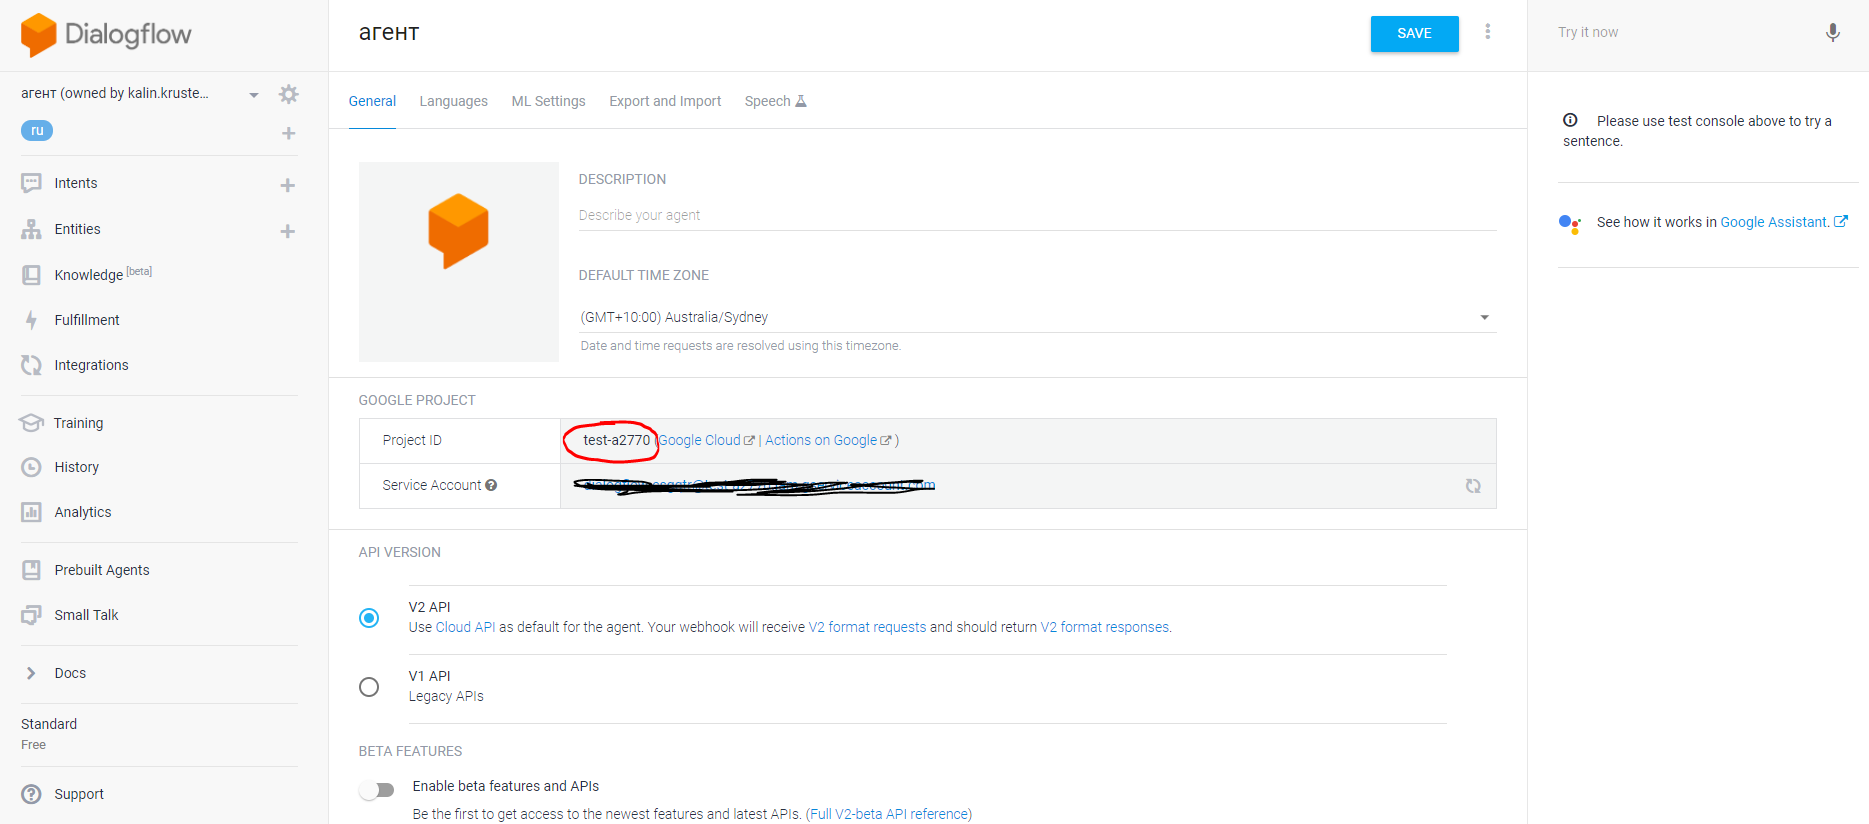Create a new entity with the plus icon
The height and width of the screenshot is (824, 1869).
coord(287,231)
